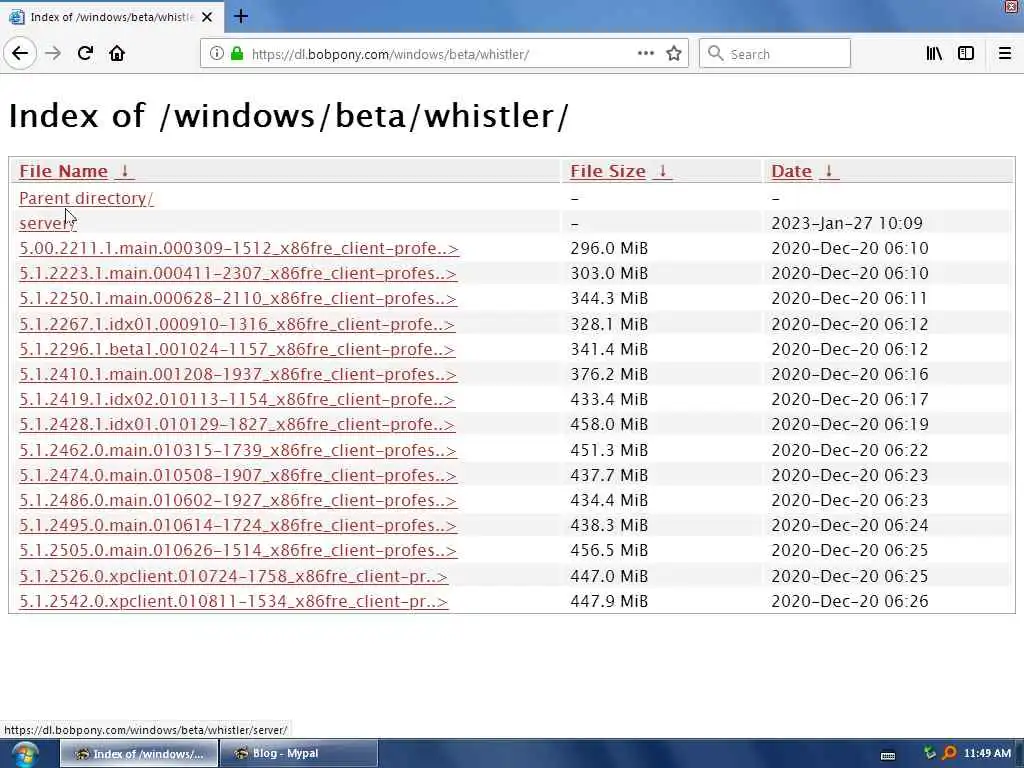The height and width of the screenshot is (768, 1024).
Task: Click the forward navigation arrow
Action: (53, 53)
